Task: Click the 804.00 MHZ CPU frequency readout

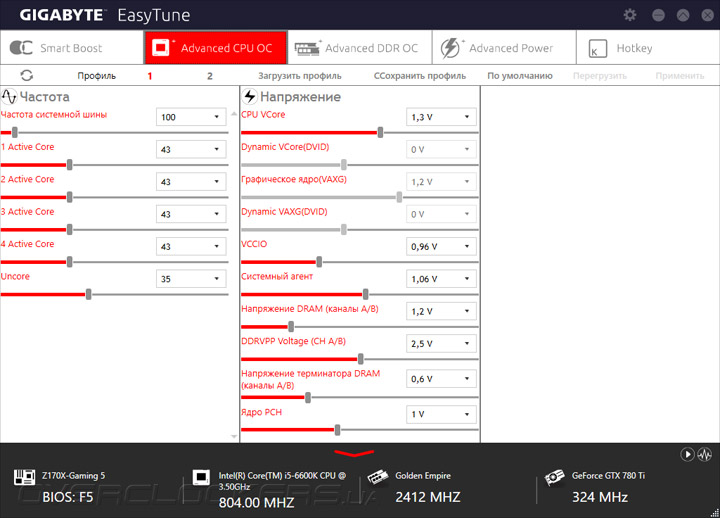Action: point(256,502)
